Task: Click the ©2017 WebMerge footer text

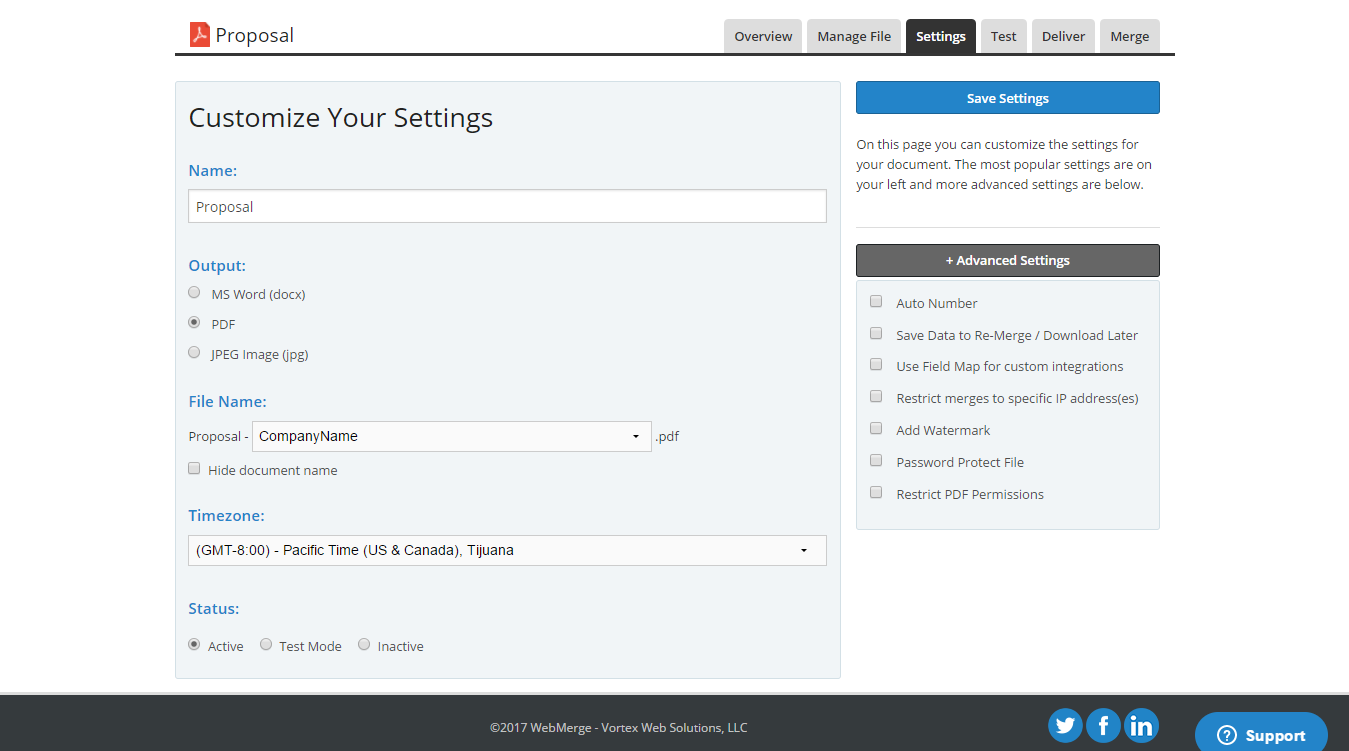Action: pyautogui.click(x=618, y=728)
